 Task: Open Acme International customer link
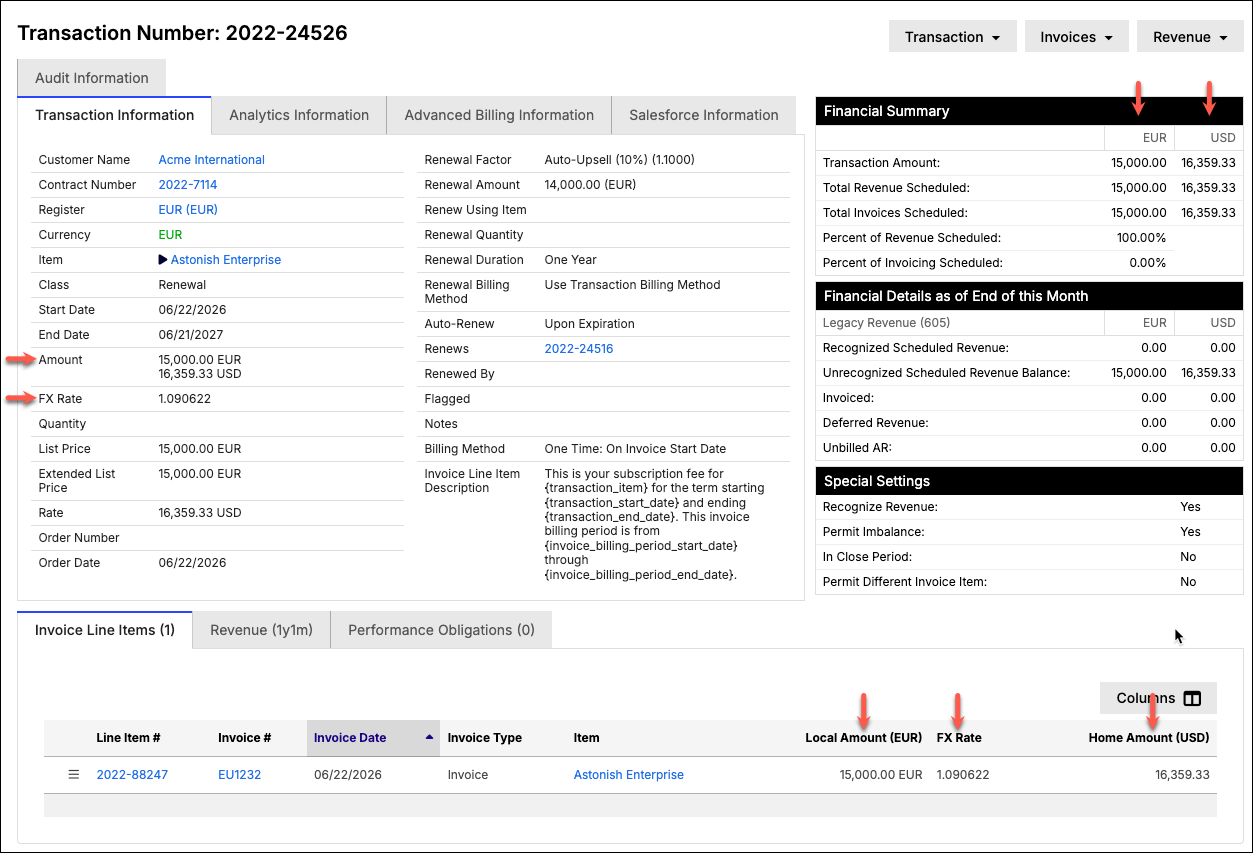click(x=212, y=160)
